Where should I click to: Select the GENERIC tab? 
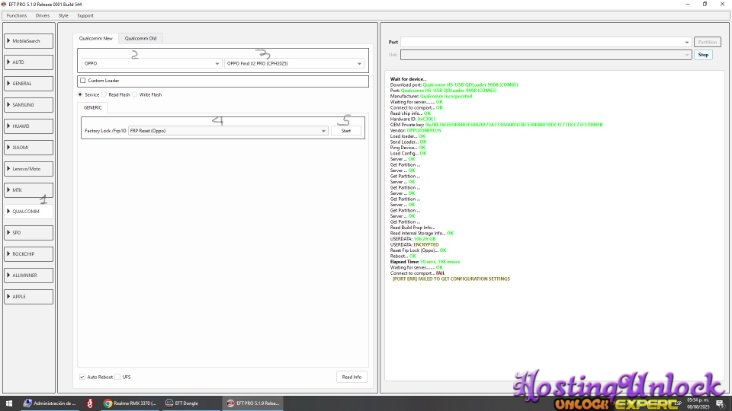(x=93, y=108)
